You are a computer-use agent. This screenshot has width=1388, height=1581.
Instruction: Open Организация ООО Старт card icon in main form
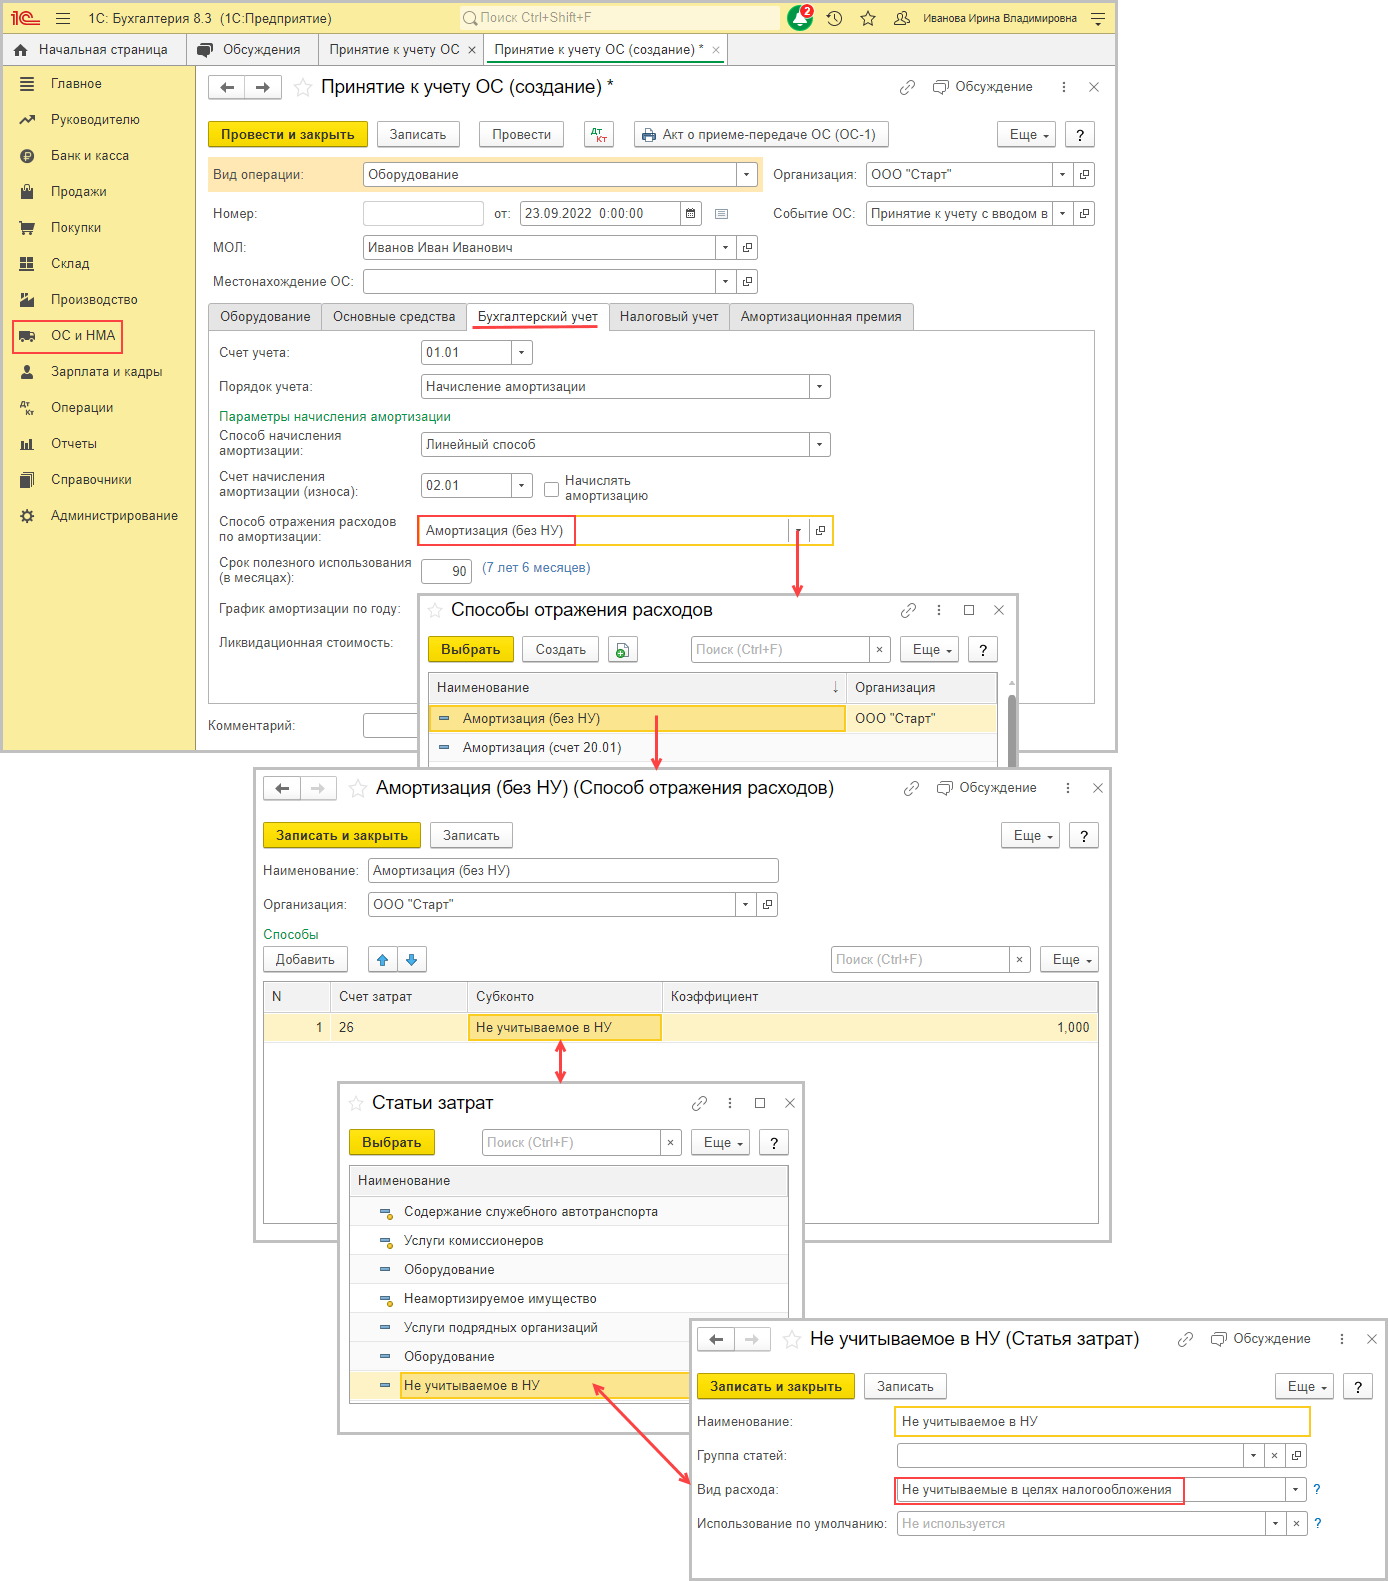[x=1084, y=174]
